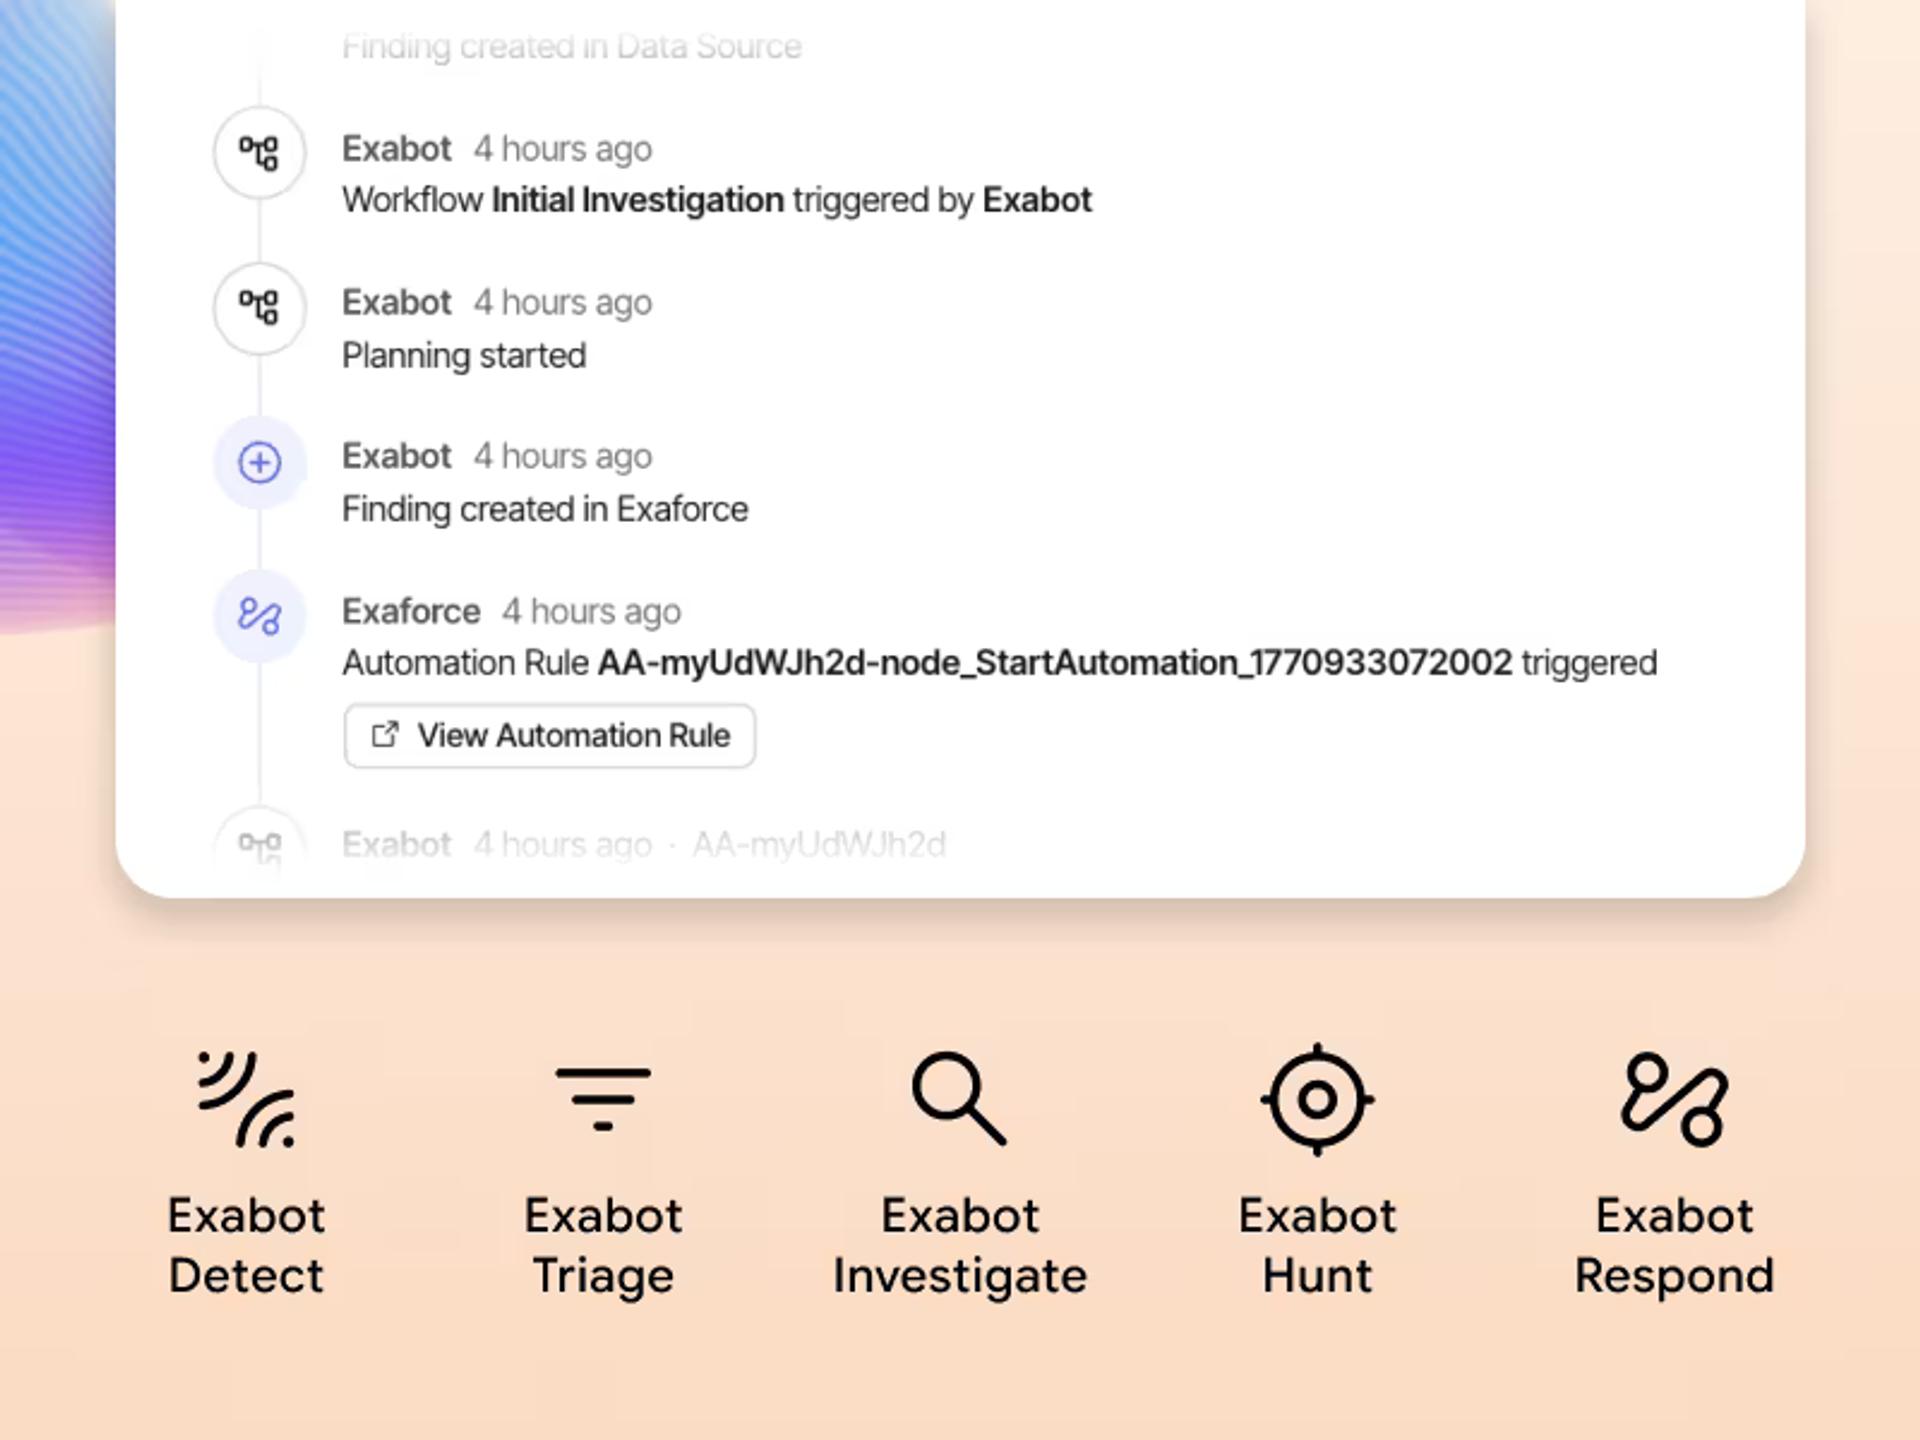Open the Exabot Respond label
The height and width of the screenshot is (1440, 1920).
pyautogui.click(x=1674, y=1246)
